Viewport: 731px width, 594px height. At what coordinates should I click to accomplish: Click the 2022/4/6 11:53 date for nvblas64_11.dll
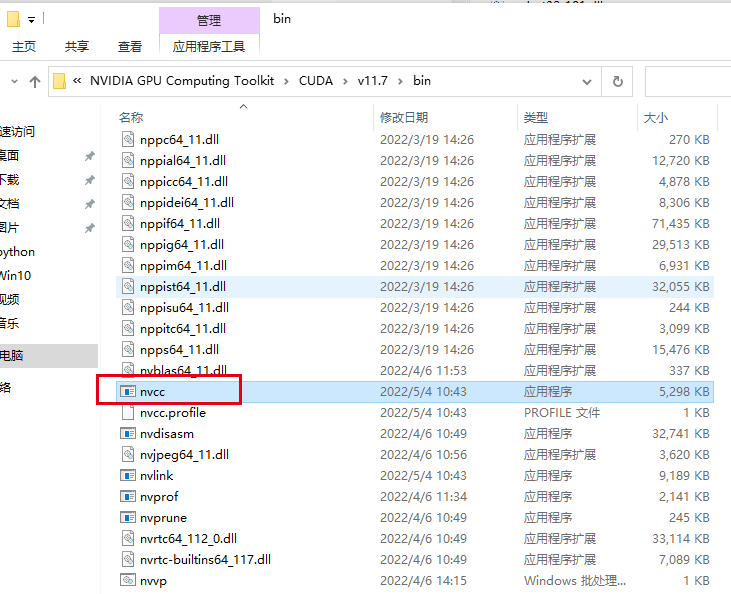(x=423, y=371)
